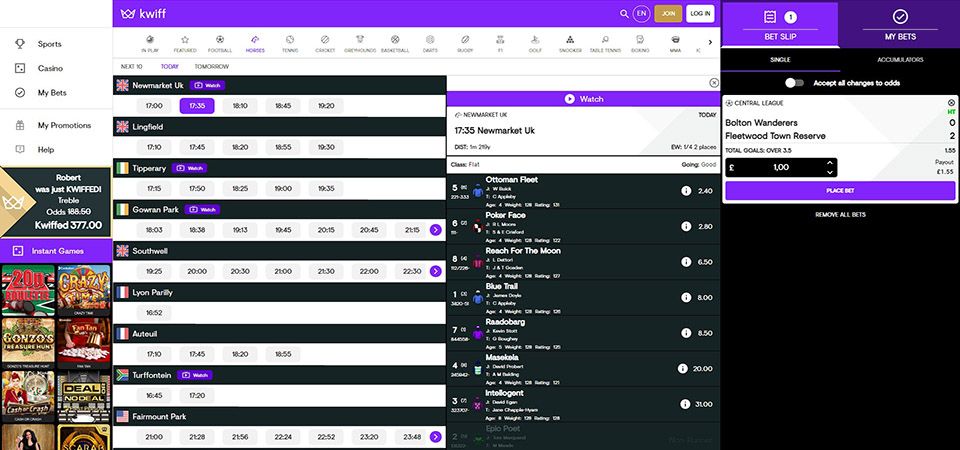Show Next 10 races
Image resolution: width=960 pixels, height=450 pixels.
132,67
